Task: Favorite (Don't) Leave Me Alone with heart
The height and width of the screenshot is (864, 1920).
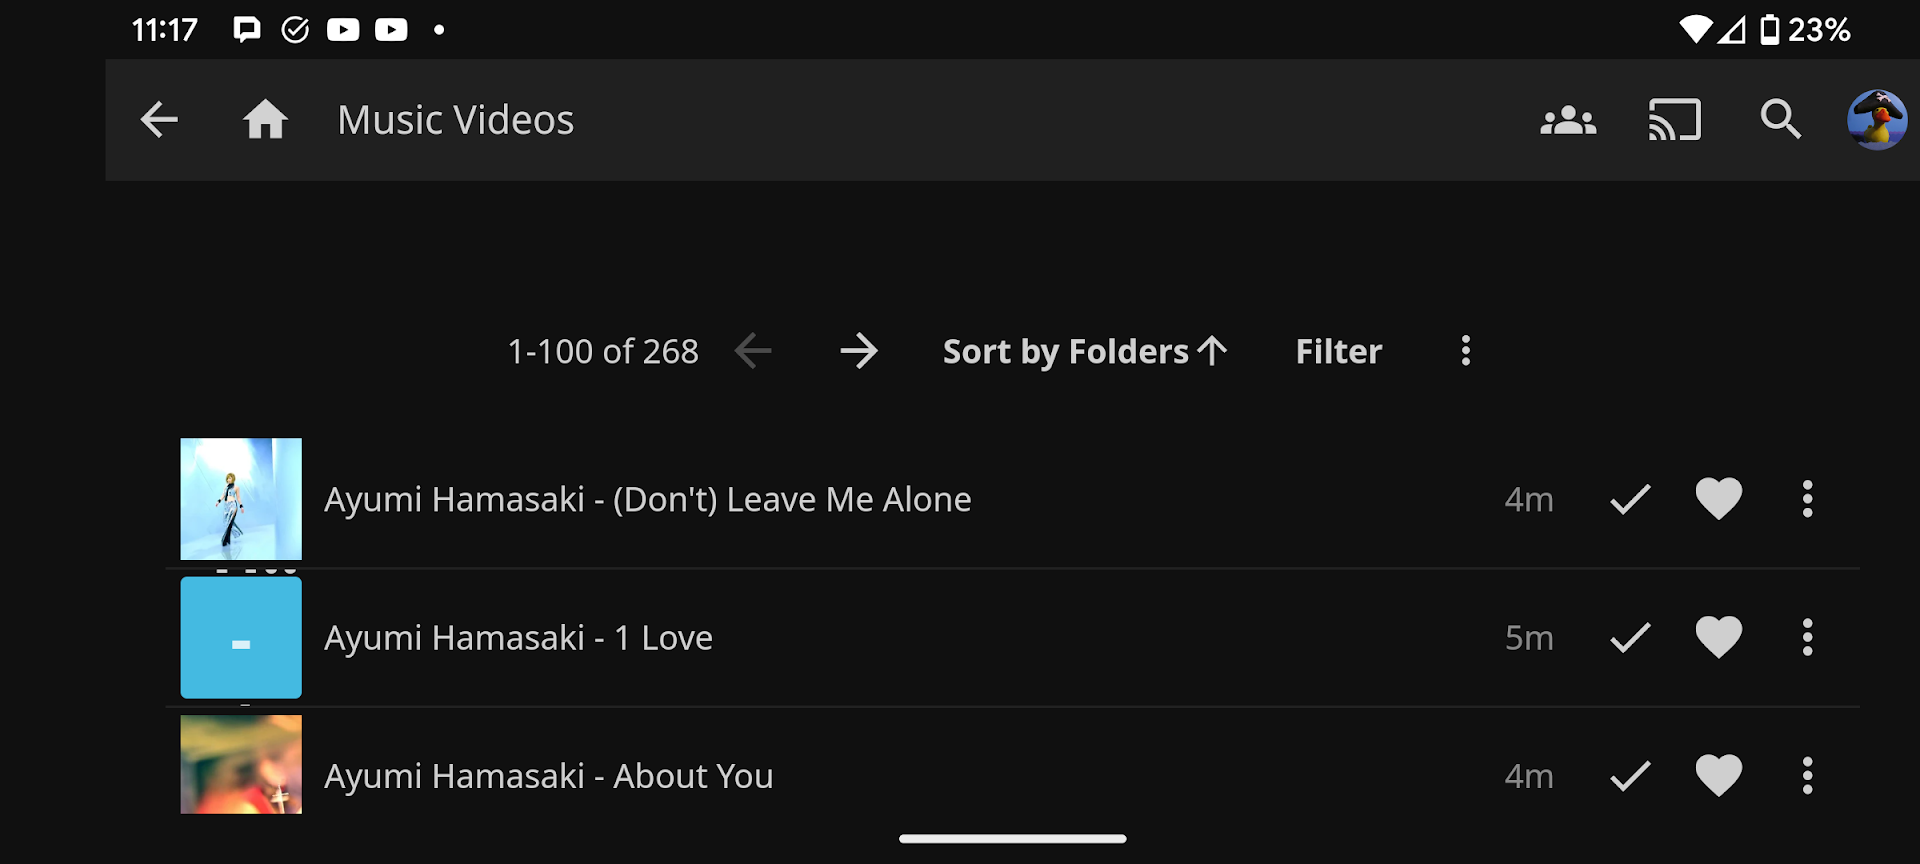Action: (x=1718, y=499)
